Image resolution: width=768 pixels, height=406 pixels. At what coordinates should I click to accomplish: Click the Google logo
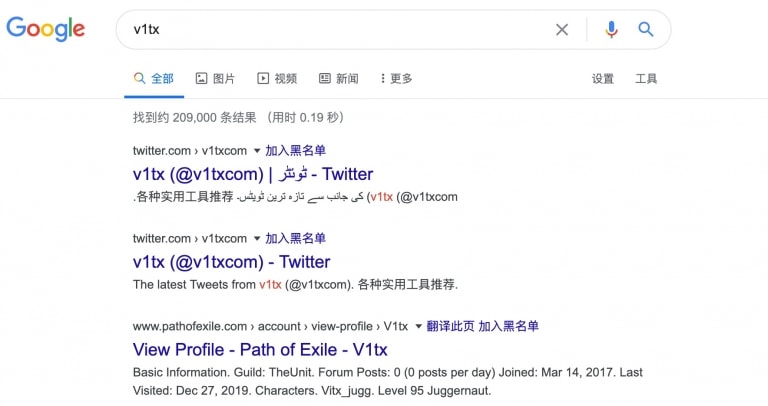pos(46,29)
